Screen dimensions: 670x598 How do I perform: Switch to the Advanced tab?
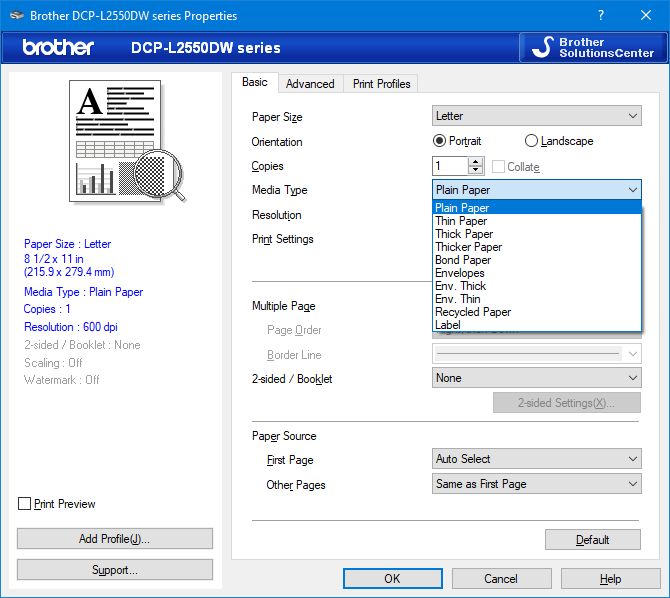pyautogui.click(x=310, y=84)
